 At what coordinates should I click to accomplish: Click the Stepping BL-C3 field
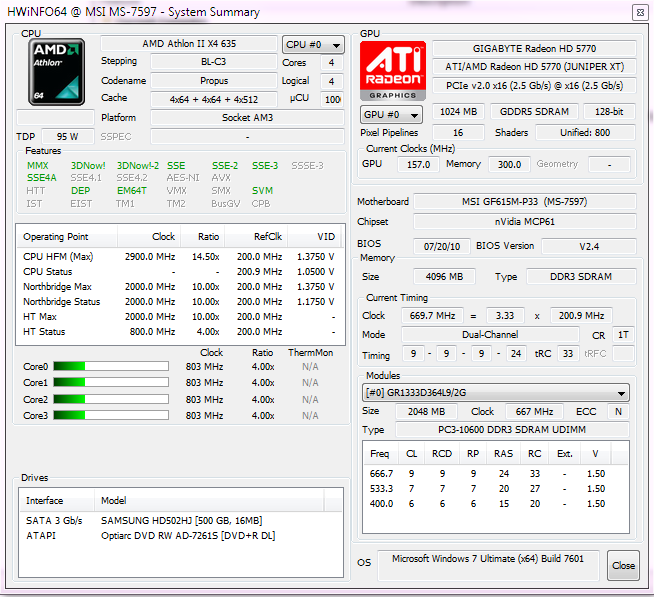(x=214, y=62)
